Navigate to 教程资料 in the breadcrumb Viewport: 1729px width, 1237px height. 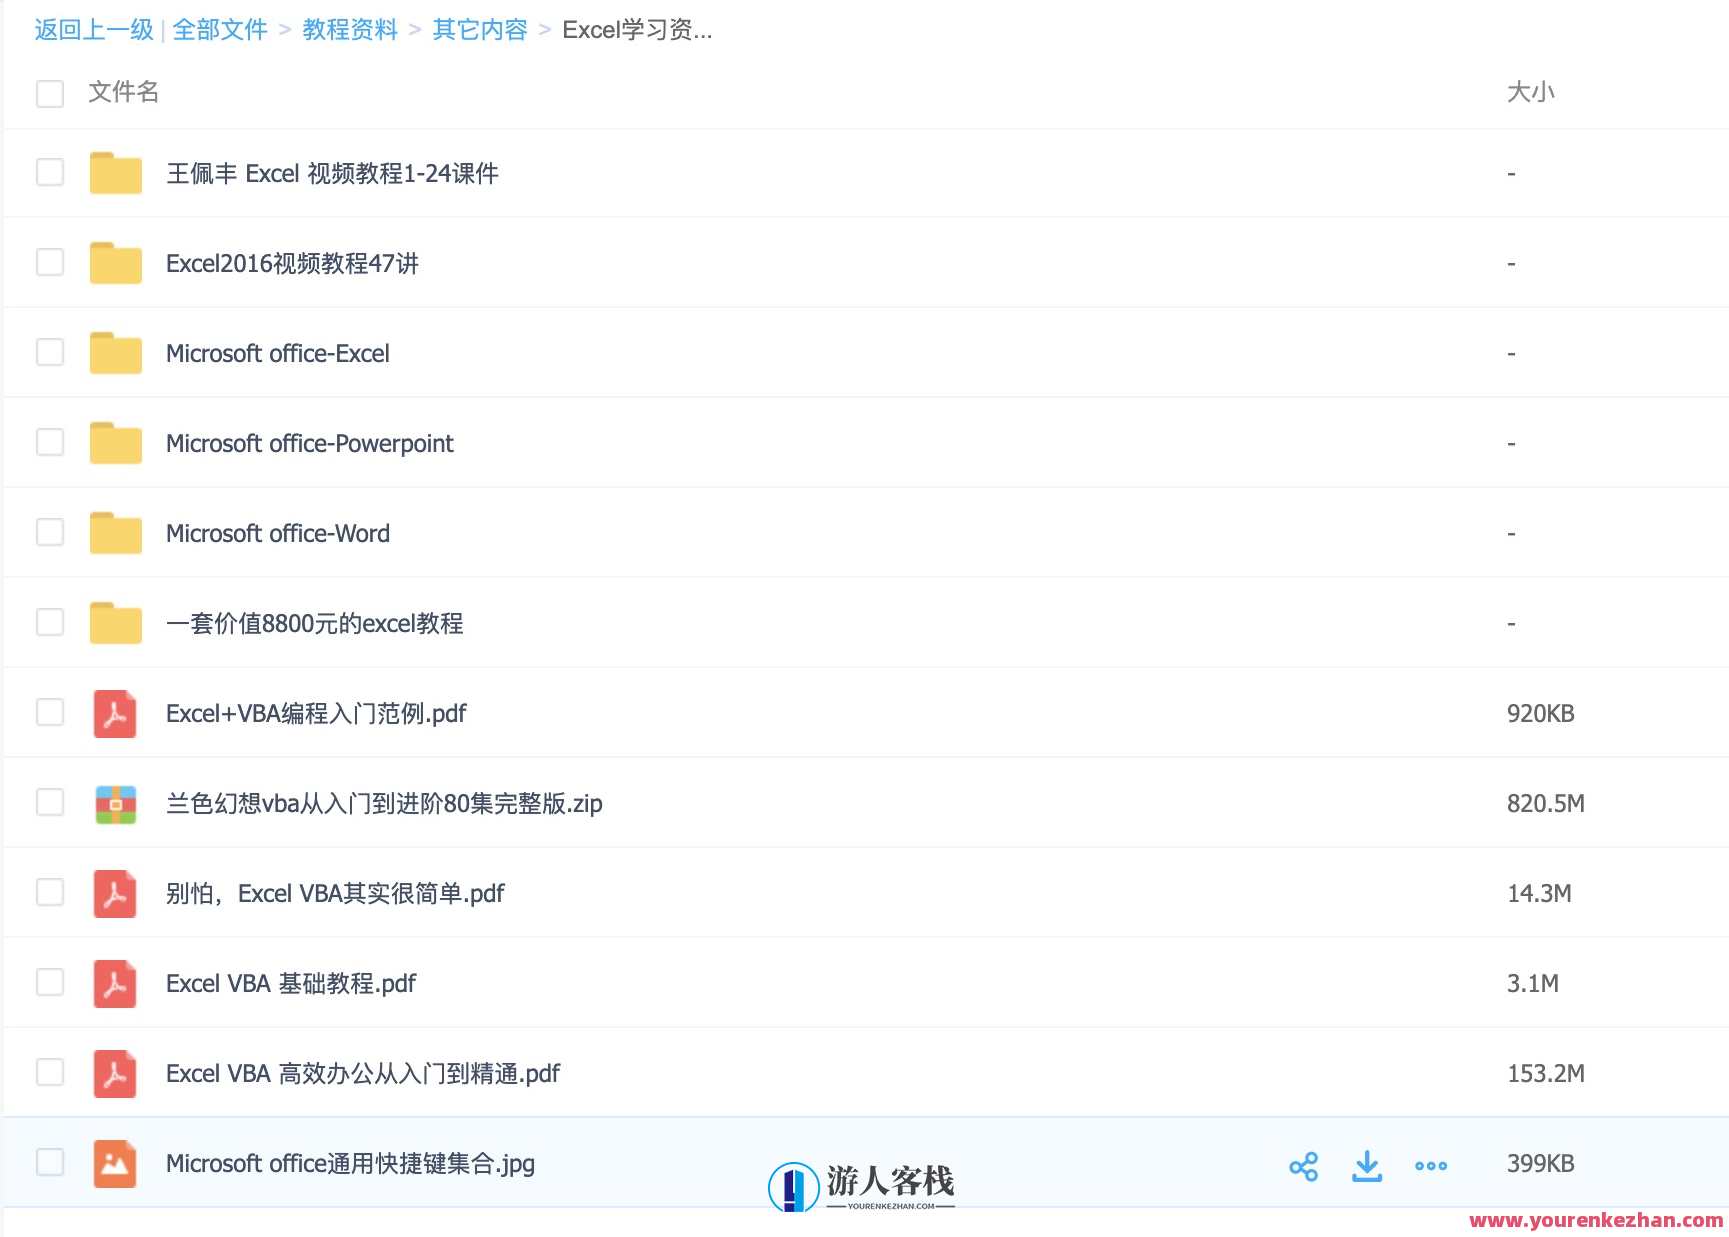click(x=350, y=29)
